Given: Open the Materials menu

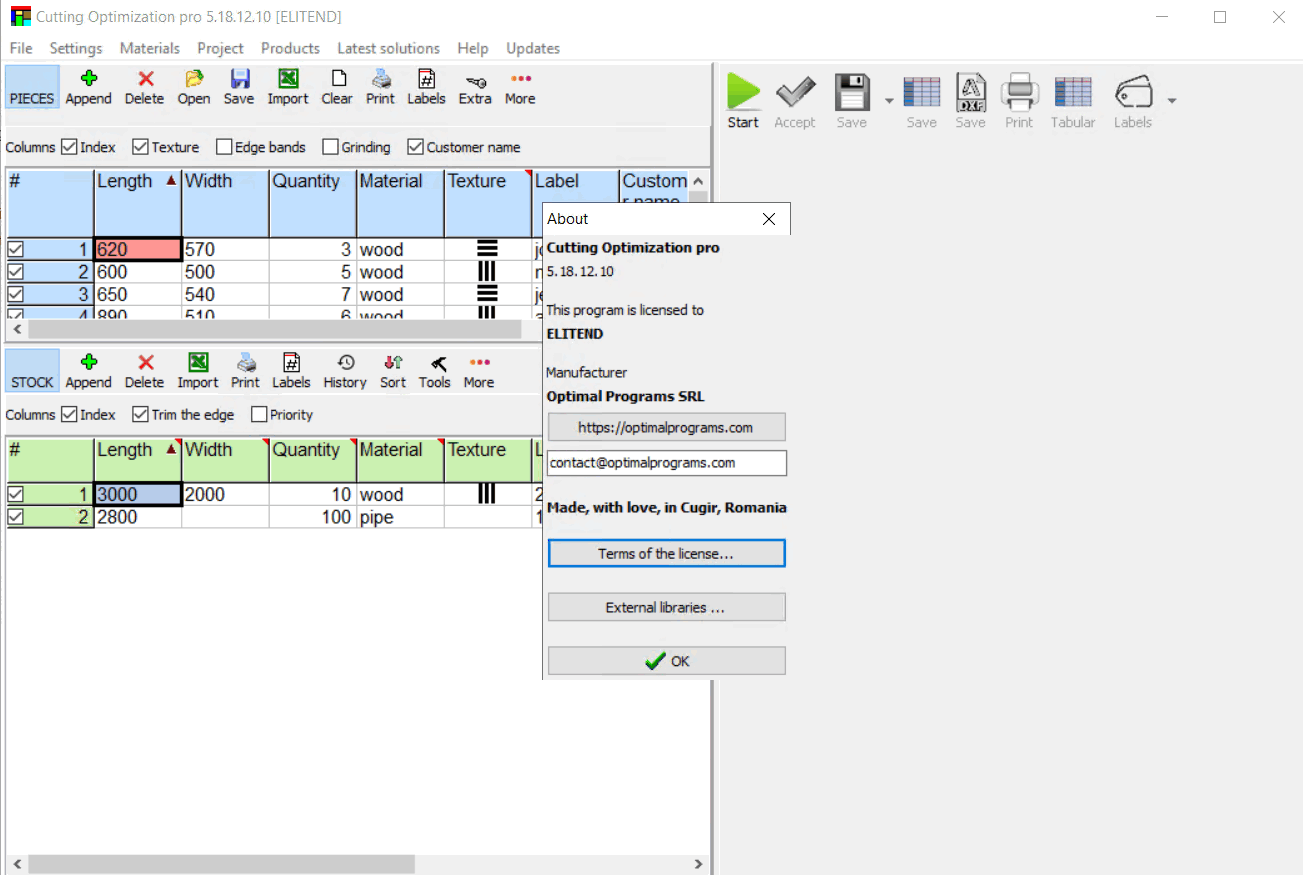Looking at the screenshot, I should click(x=150, y=48).
